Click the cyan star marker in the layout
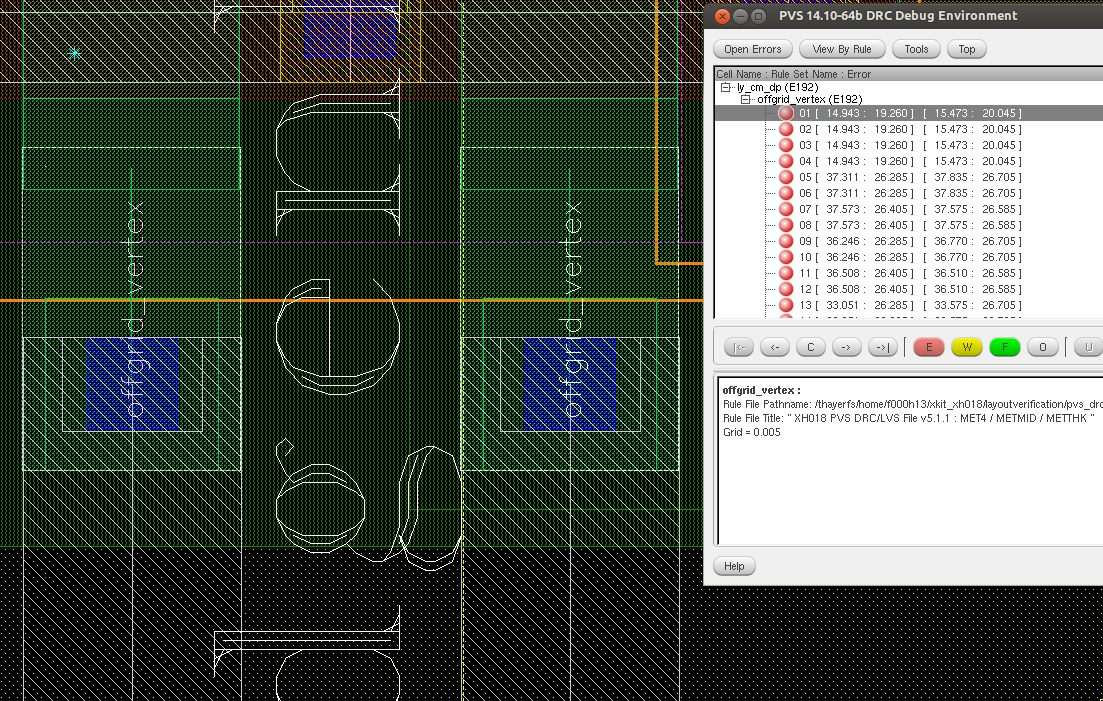Screen dimensions: 1103x701 pos(75,53)
